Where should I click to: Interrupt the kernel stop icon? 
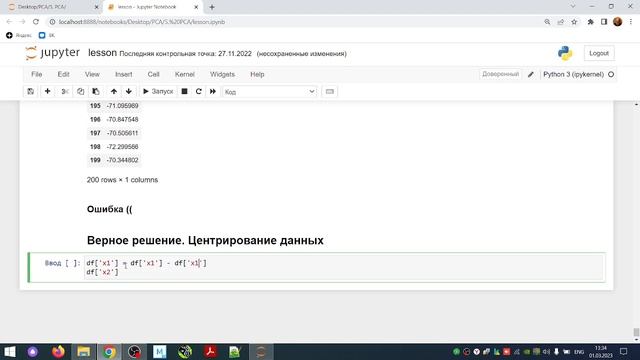(184, 91)
